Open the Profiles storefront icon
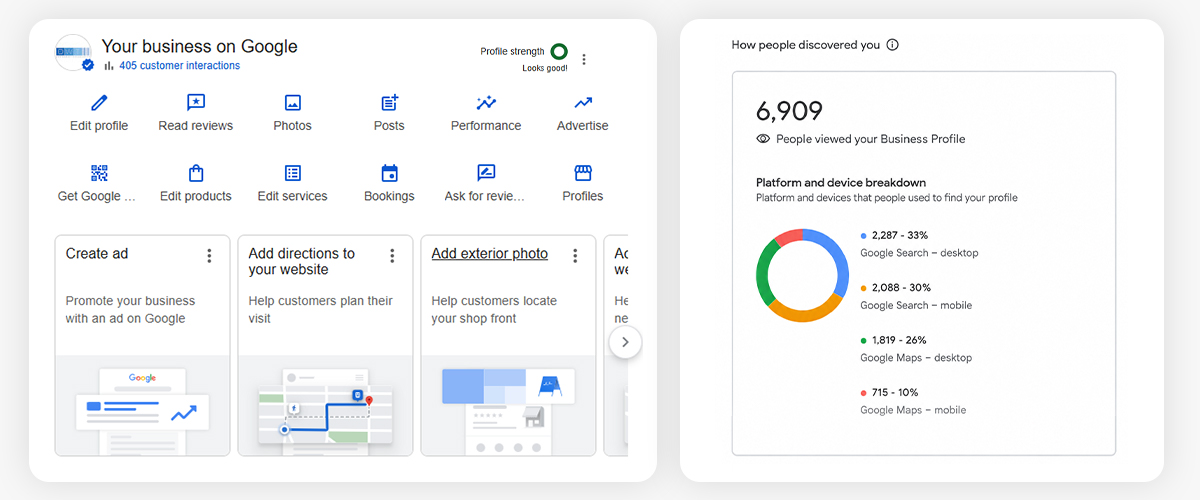1200x500 pixels. [x=583, y=173]
